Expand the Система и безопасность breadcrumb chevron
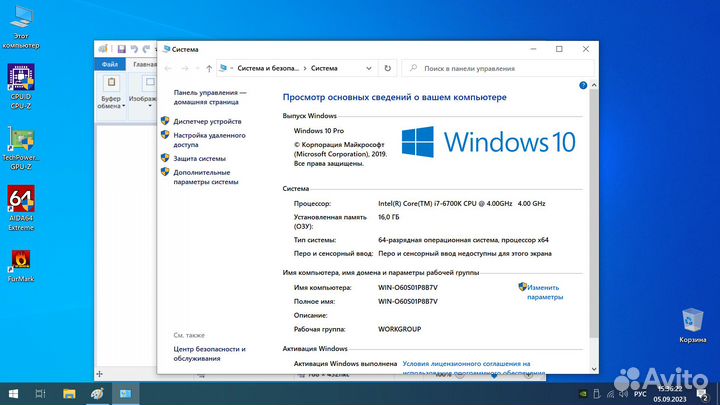 tap(304, 69)
